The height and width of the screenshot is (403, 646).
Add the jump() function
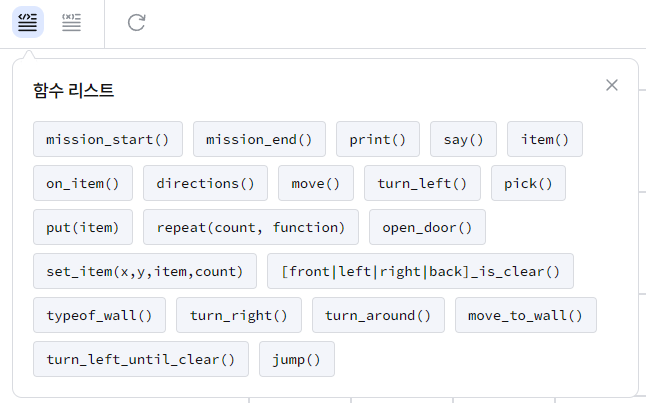click(297, 359)
